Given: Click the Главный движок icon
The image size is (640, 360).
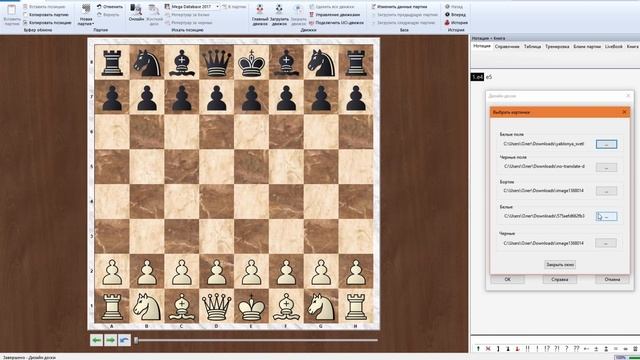Looking at the screenshot, I should [x=260, y=10].
